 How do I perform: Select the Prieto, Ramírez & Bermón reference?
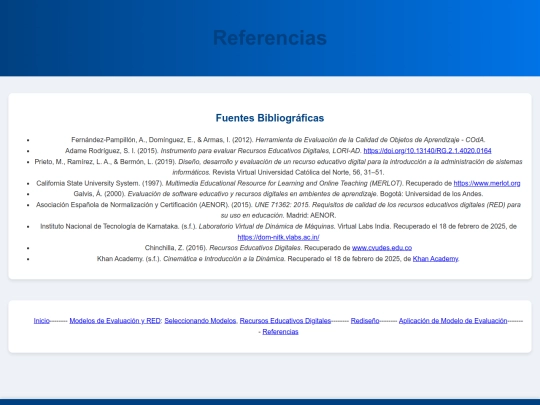[278, 167]
